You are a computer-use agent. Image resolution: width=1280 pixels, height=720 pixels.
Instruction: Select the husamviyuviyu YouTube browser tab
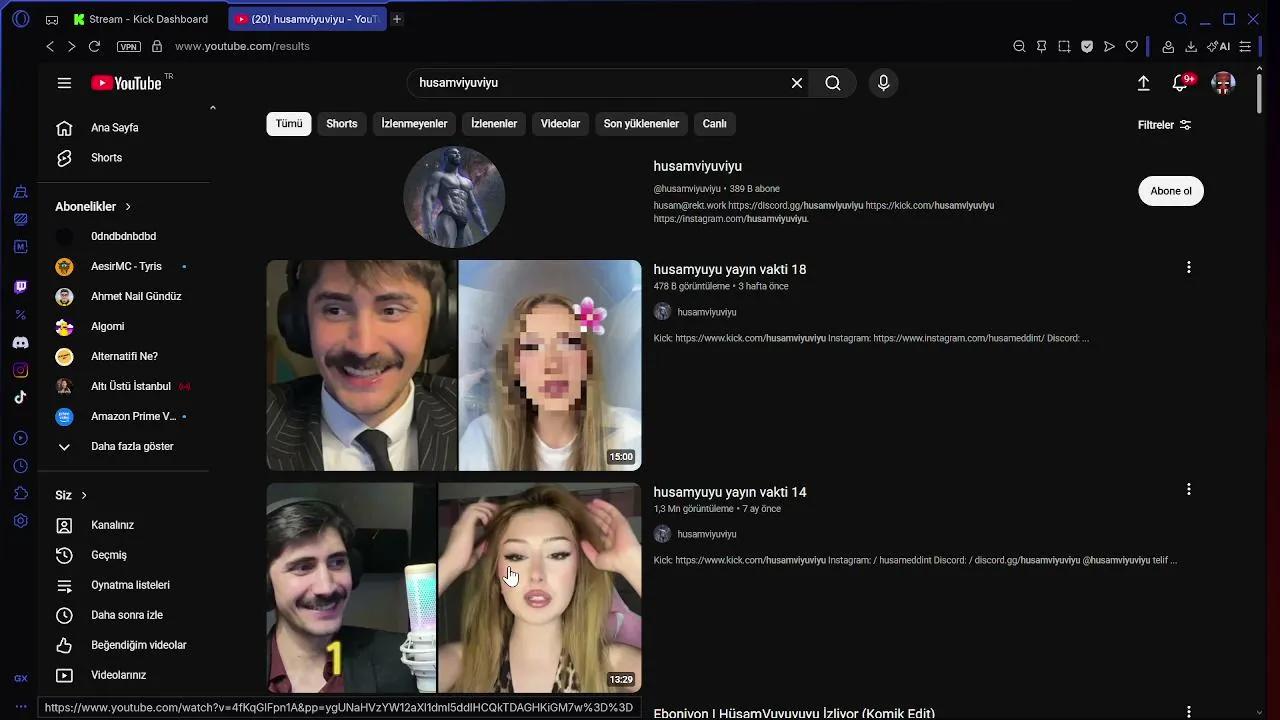306,19
